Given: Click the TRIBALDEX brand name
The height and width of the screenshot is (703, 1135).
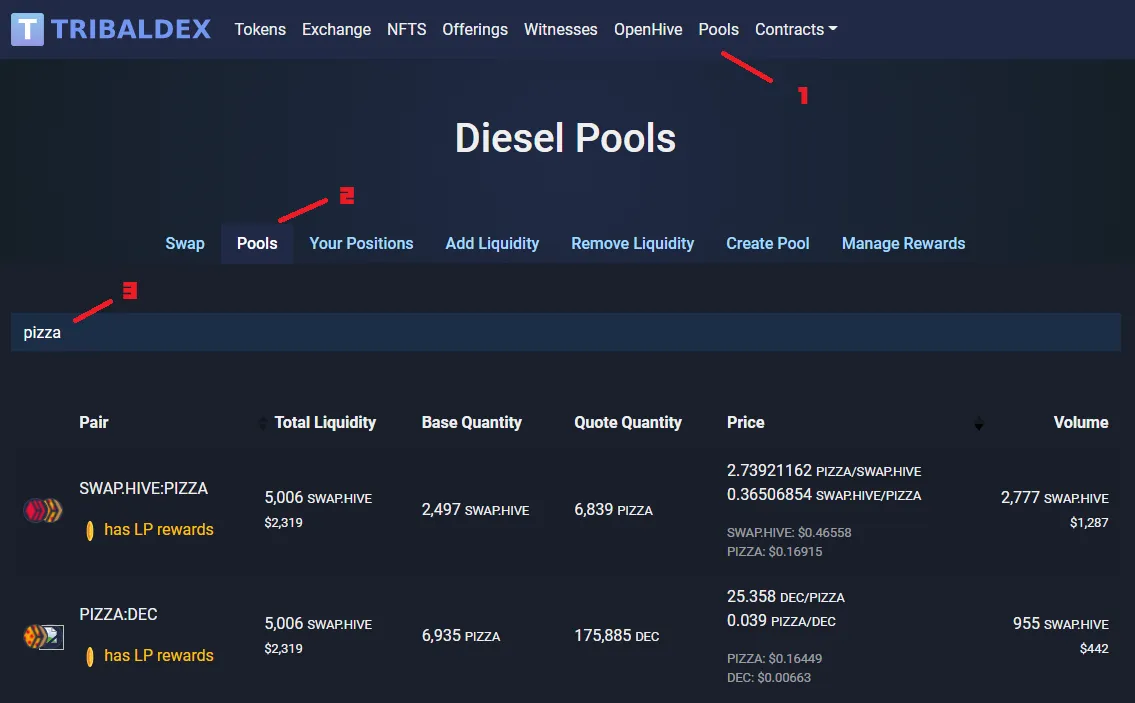Looking at the screenshot, I should [x=131, y=29].
